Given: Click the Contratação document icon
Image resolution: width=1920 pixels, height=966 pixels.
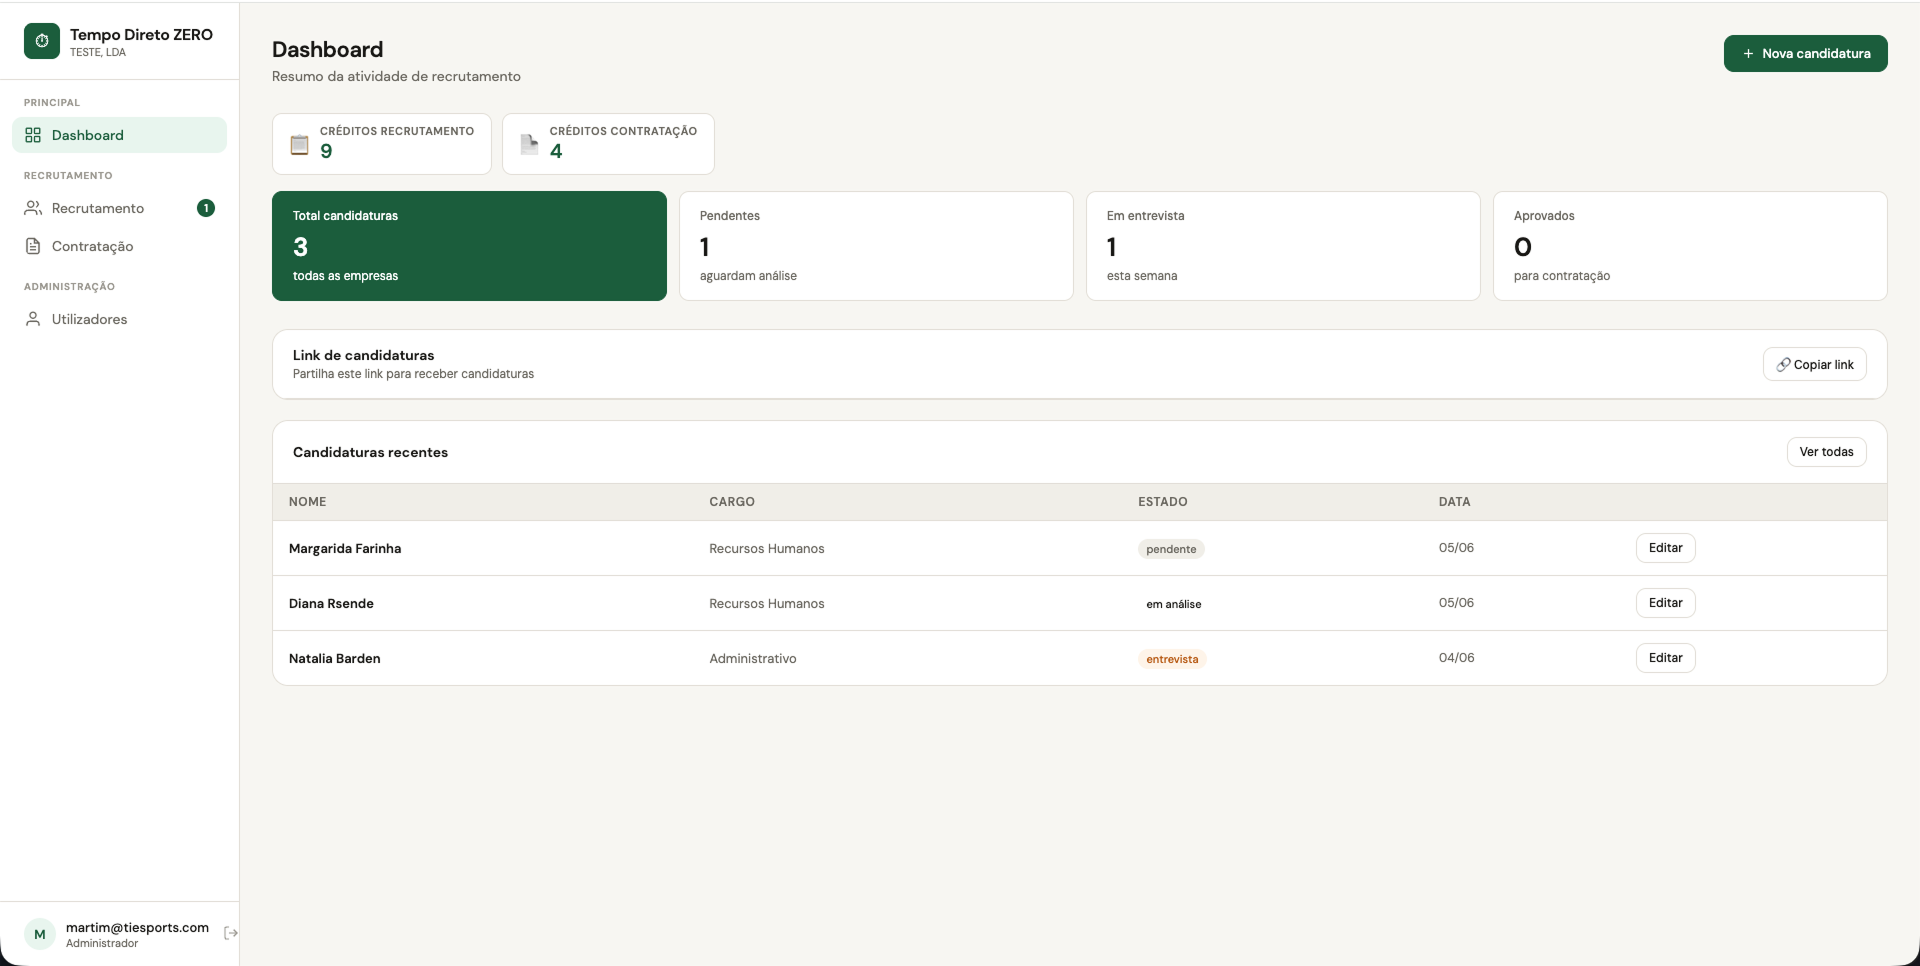Looking at the screenshot, I should 33,246.
